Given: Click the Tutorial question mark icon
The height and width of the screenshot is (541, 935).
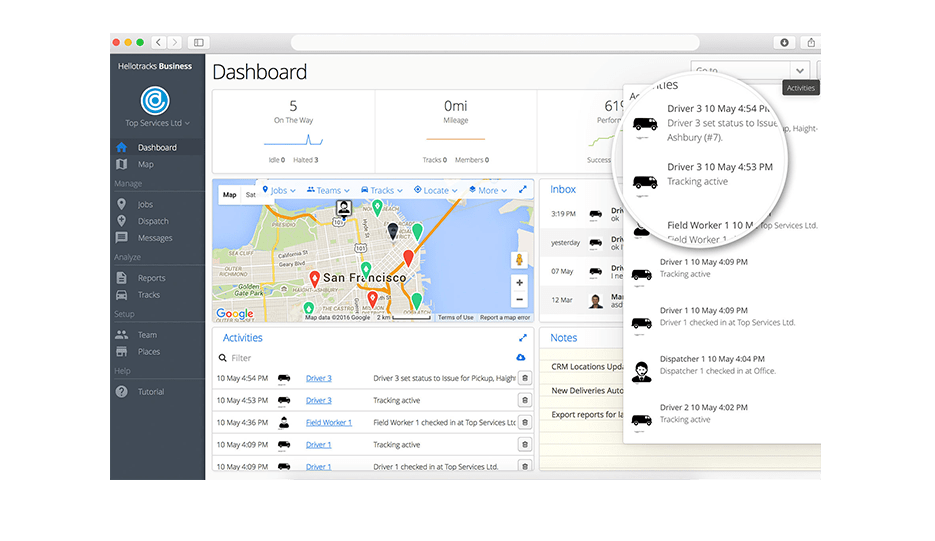Looking at the screenshot, I should (x=122, y=392).
